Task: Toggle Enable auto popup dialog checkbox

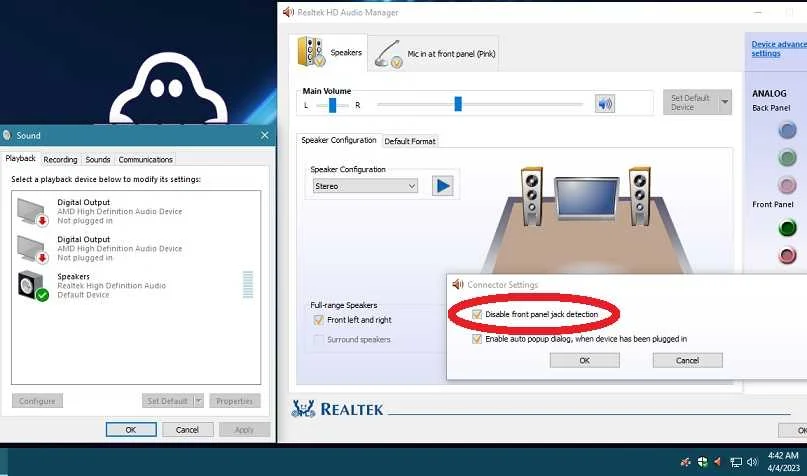Action: (477, 339)
